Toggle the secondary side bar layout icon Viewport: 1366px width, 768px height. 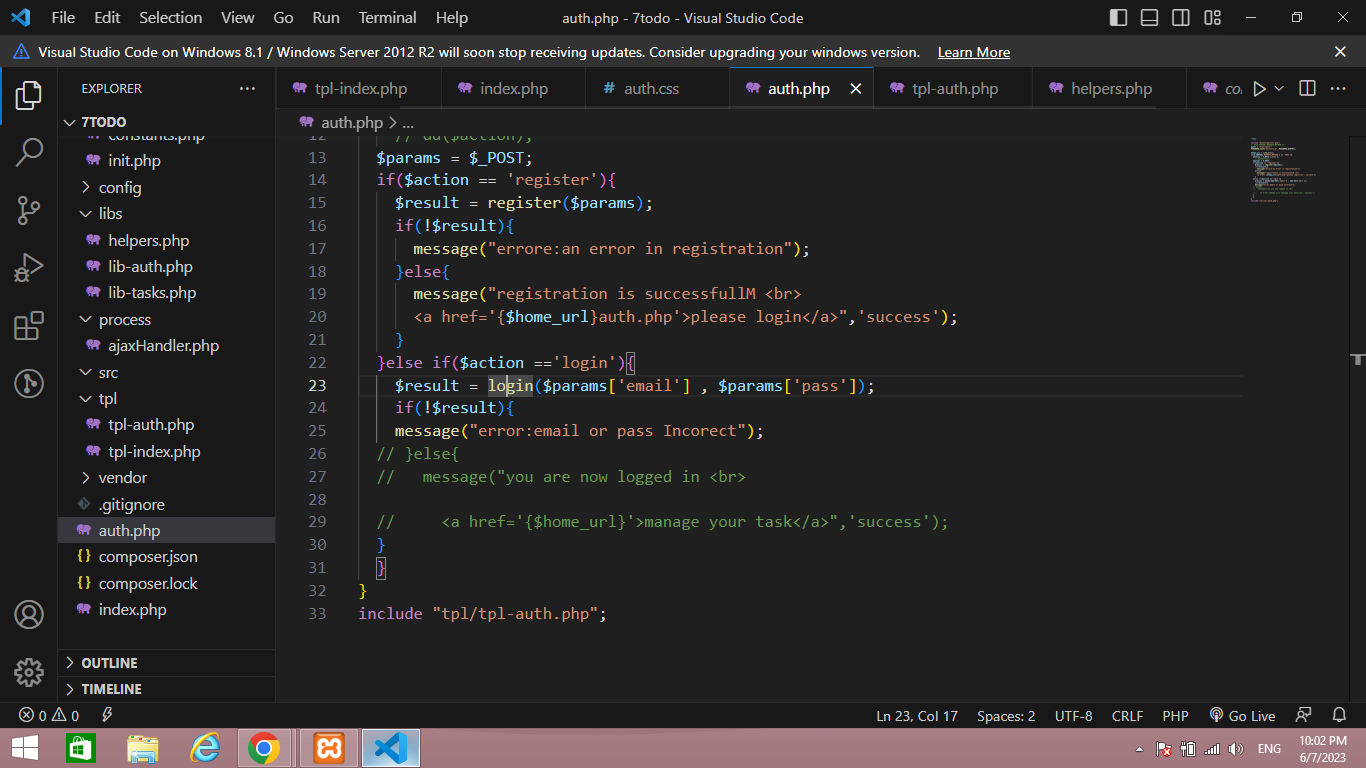click(1181, 18)
